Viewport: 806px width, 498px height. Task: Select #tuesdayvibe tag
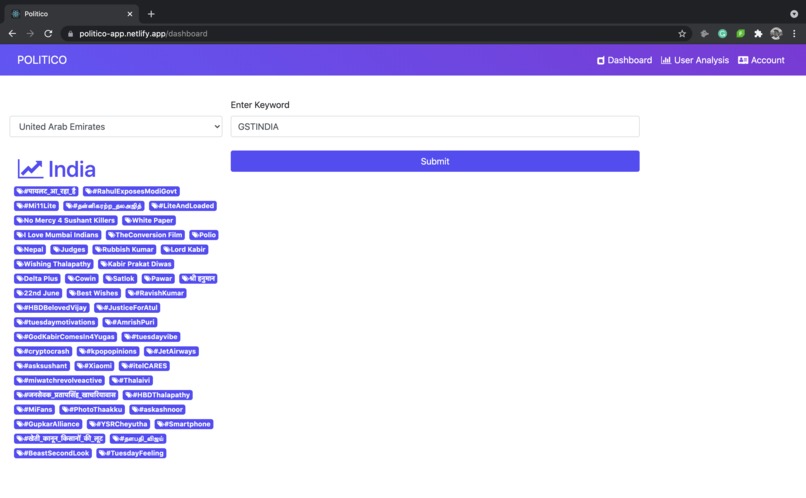point(151,337)
